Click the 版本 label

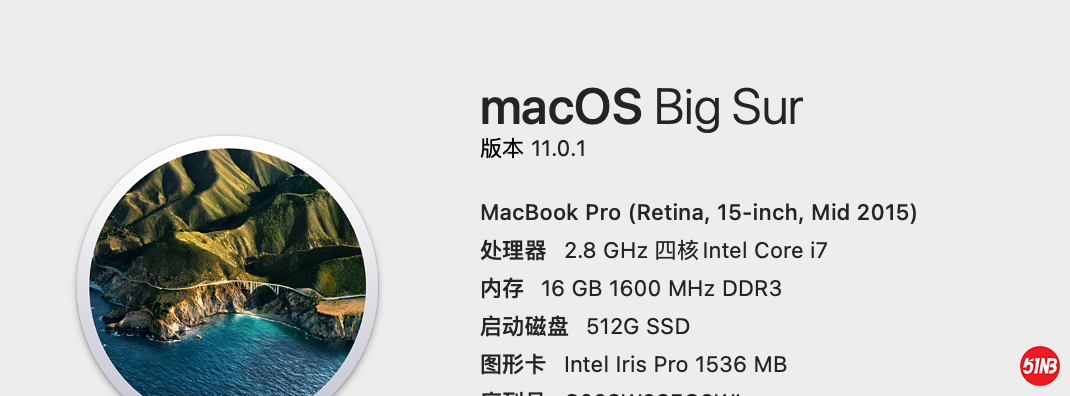coord(502,148)
